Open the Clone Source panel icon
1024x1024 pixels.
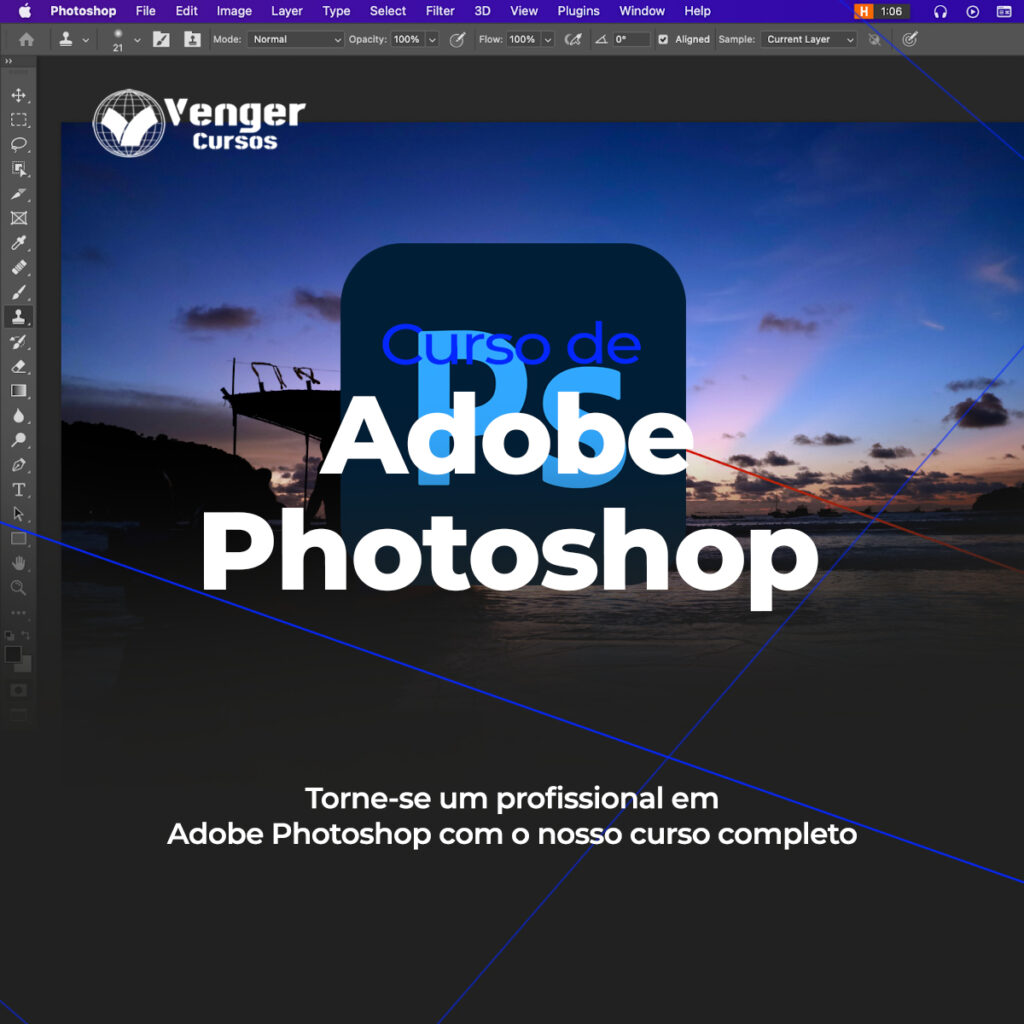(x=192, y=40)
